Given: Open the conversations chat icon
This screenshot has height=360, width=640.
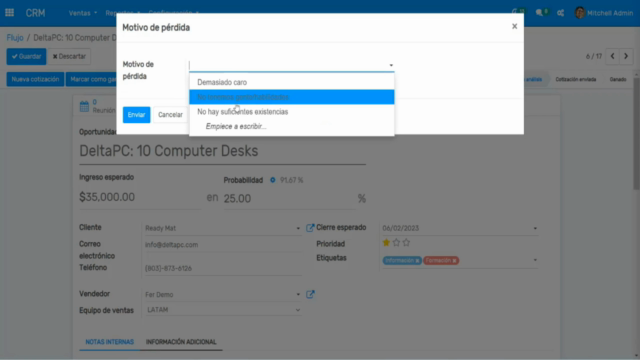Looking at the screenshot, I should coord(541,13).
